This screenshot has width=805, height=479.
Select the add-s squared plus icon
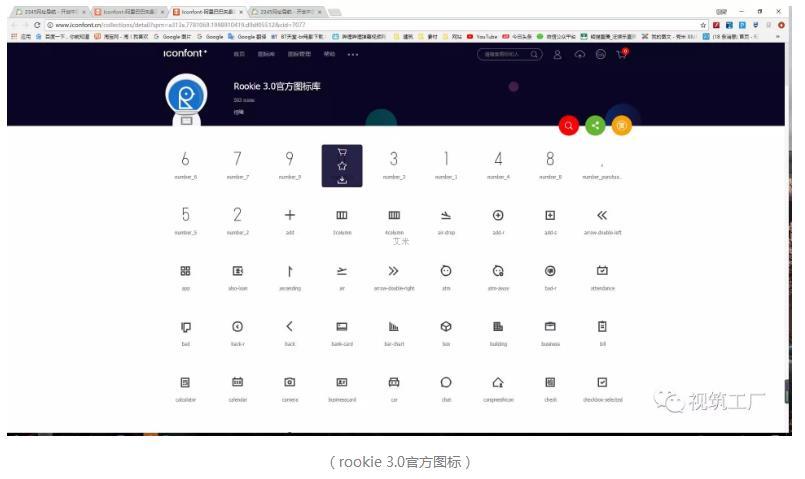pyautogui.click(x=550, y=215)
